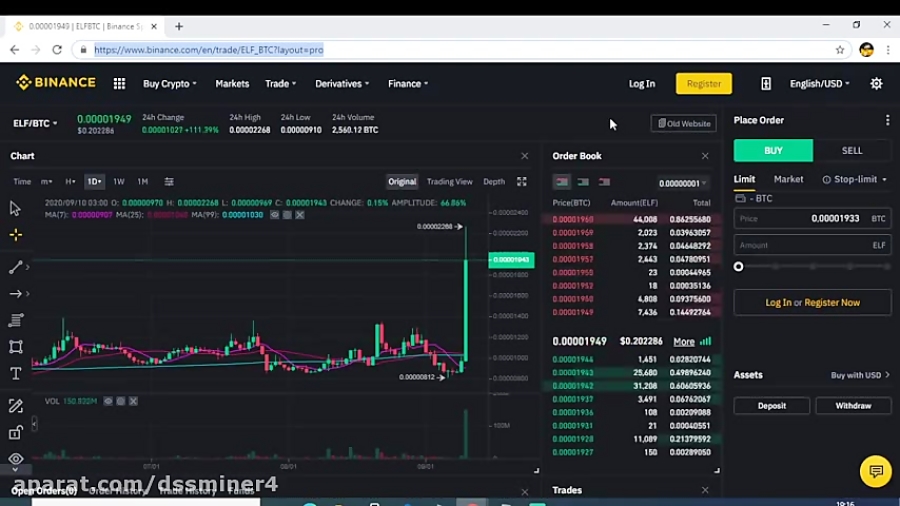Open the hours interval dropdown

click(x=70, y=182)
